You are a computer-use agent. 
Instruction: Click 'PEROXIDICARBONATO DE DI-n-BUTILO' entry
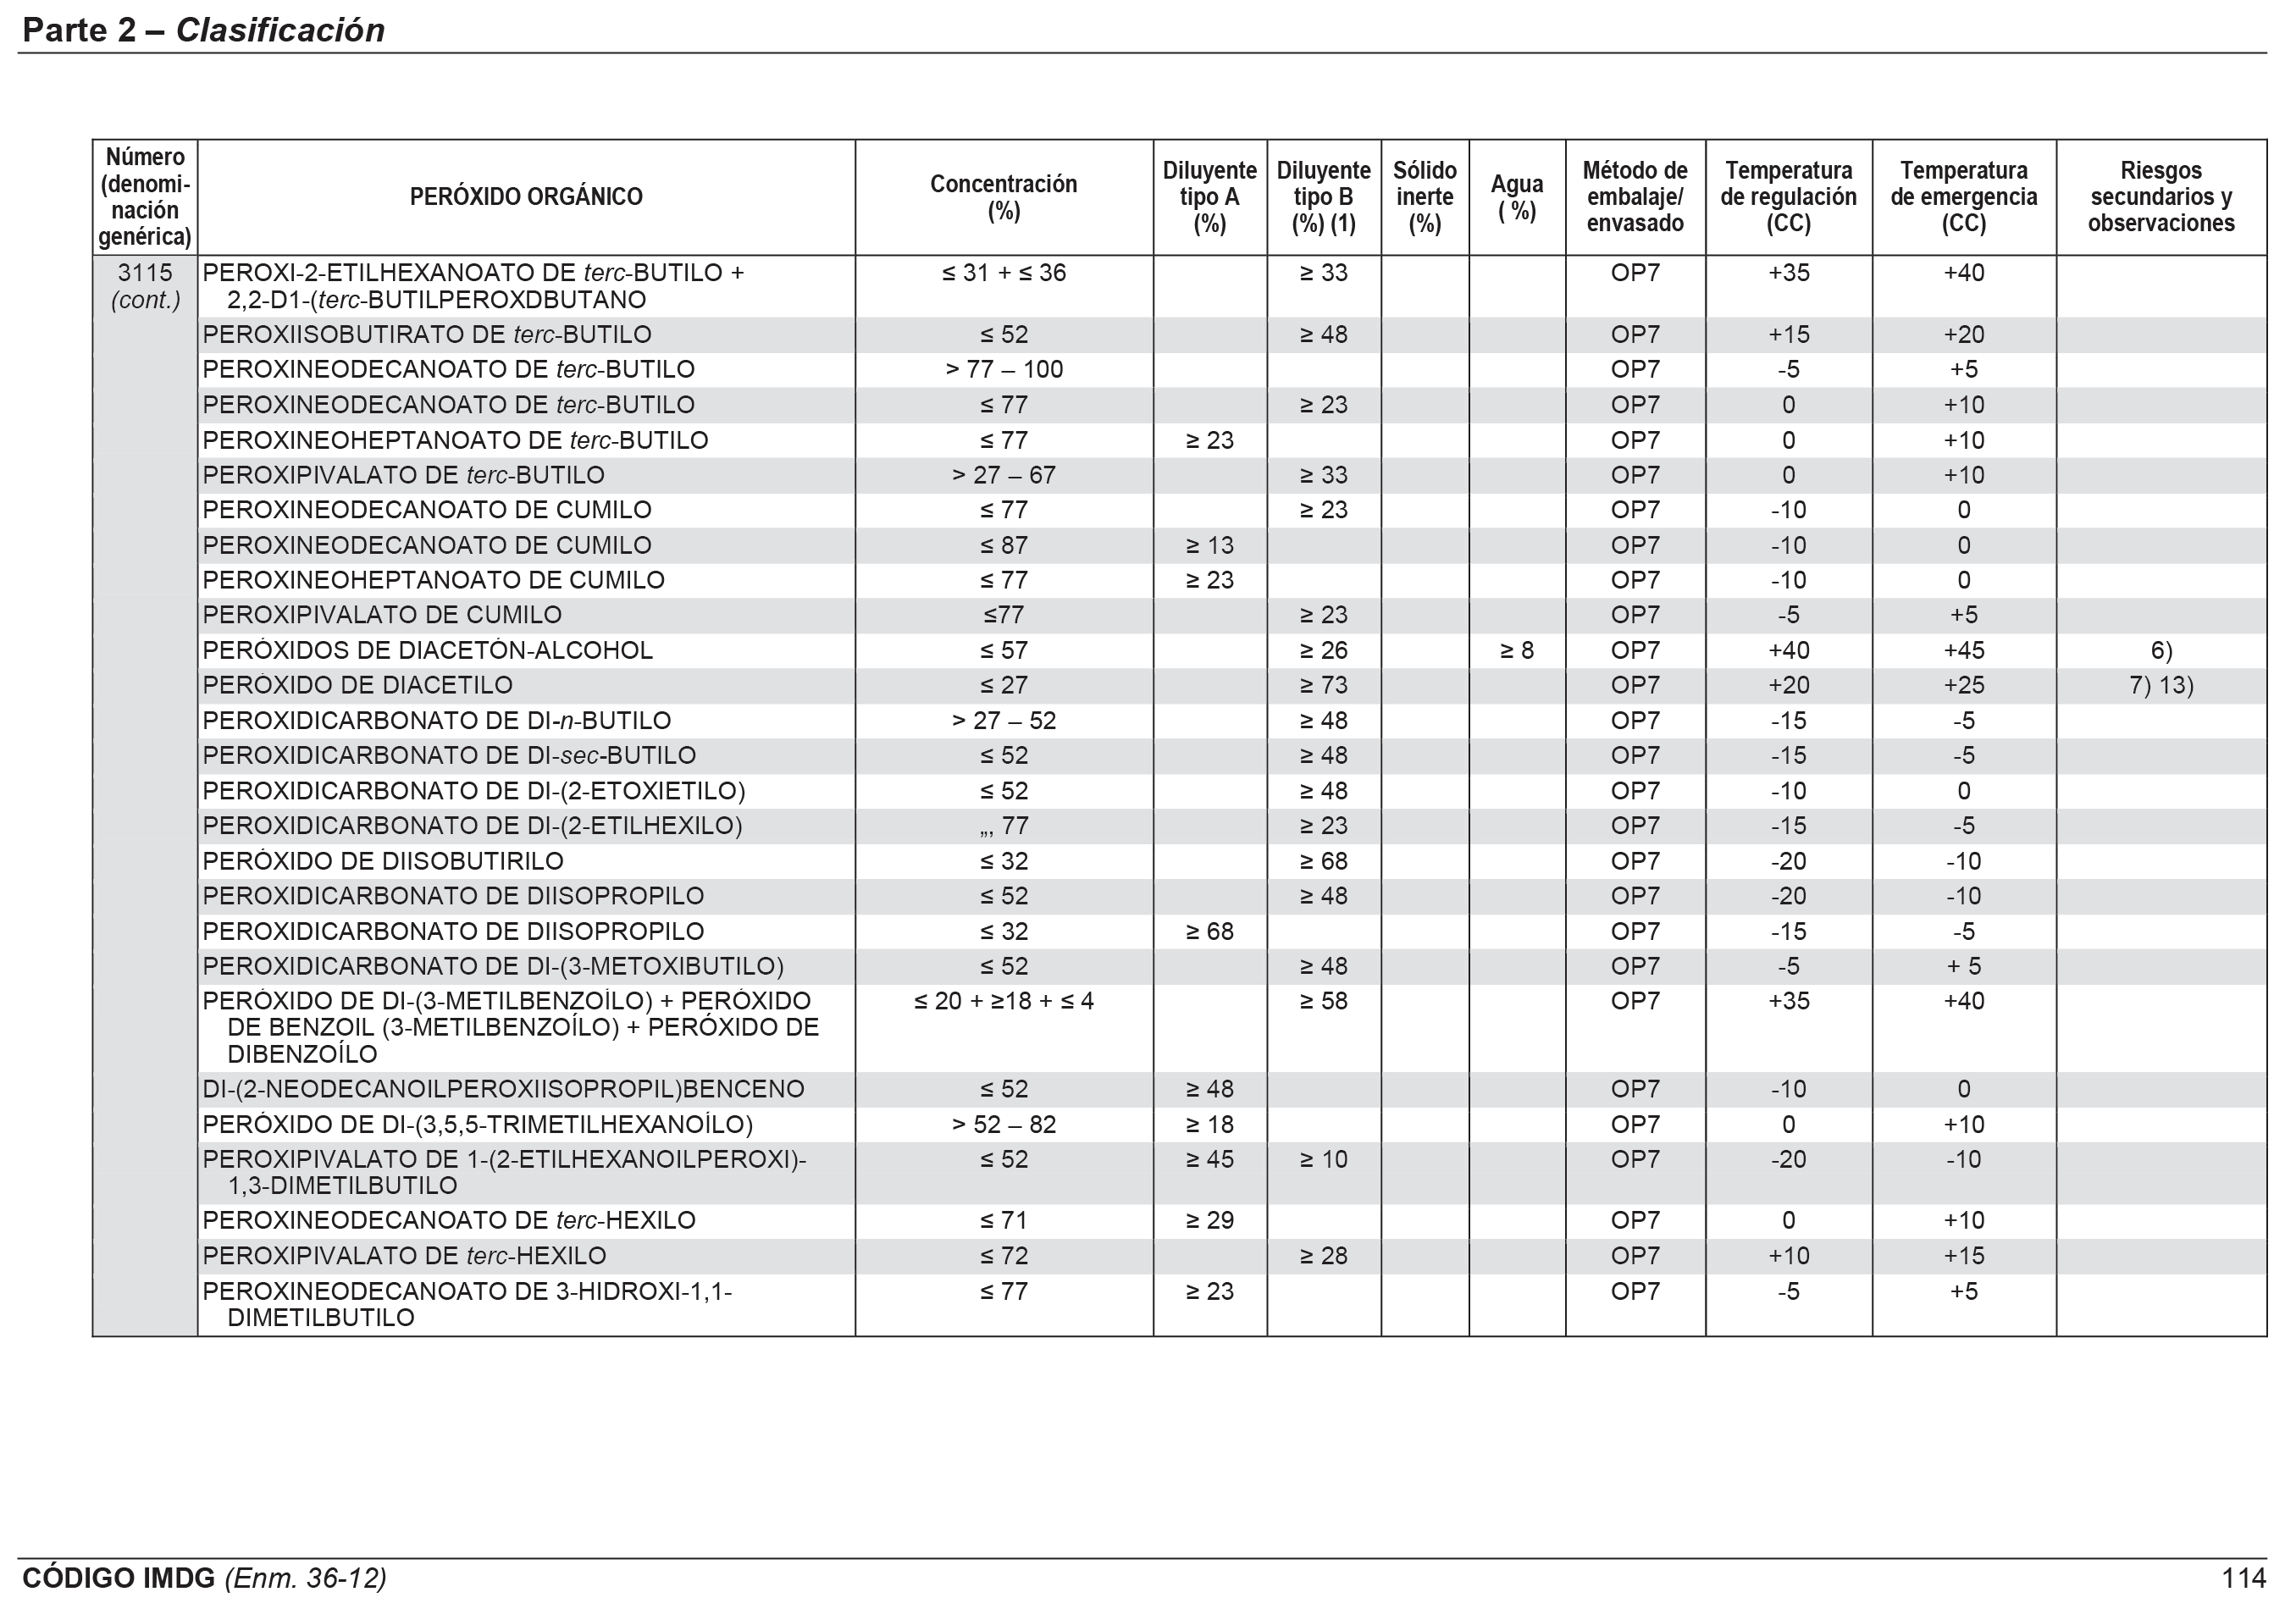[x=436, y=720]
